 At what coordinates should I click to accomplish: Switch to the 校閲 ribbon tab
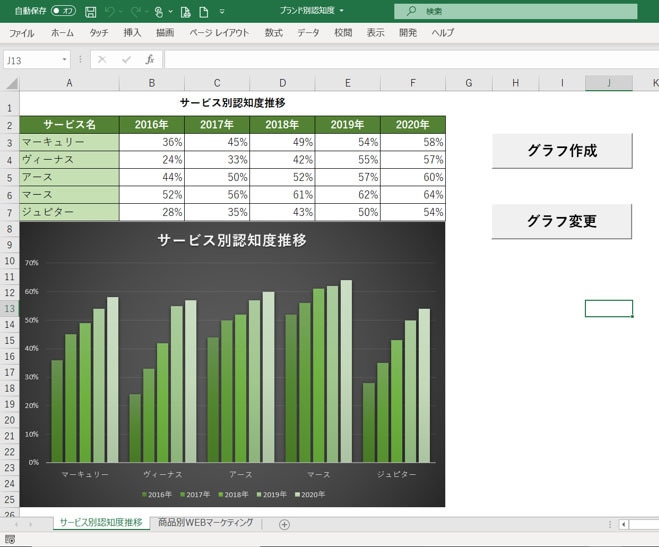[343, 33]
